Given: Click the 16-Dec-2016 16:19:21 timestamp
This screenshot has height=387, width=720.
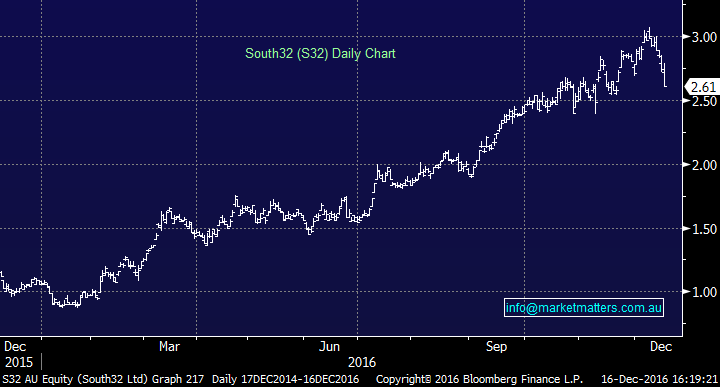Looking at the screenshot, I should (659, 379).
